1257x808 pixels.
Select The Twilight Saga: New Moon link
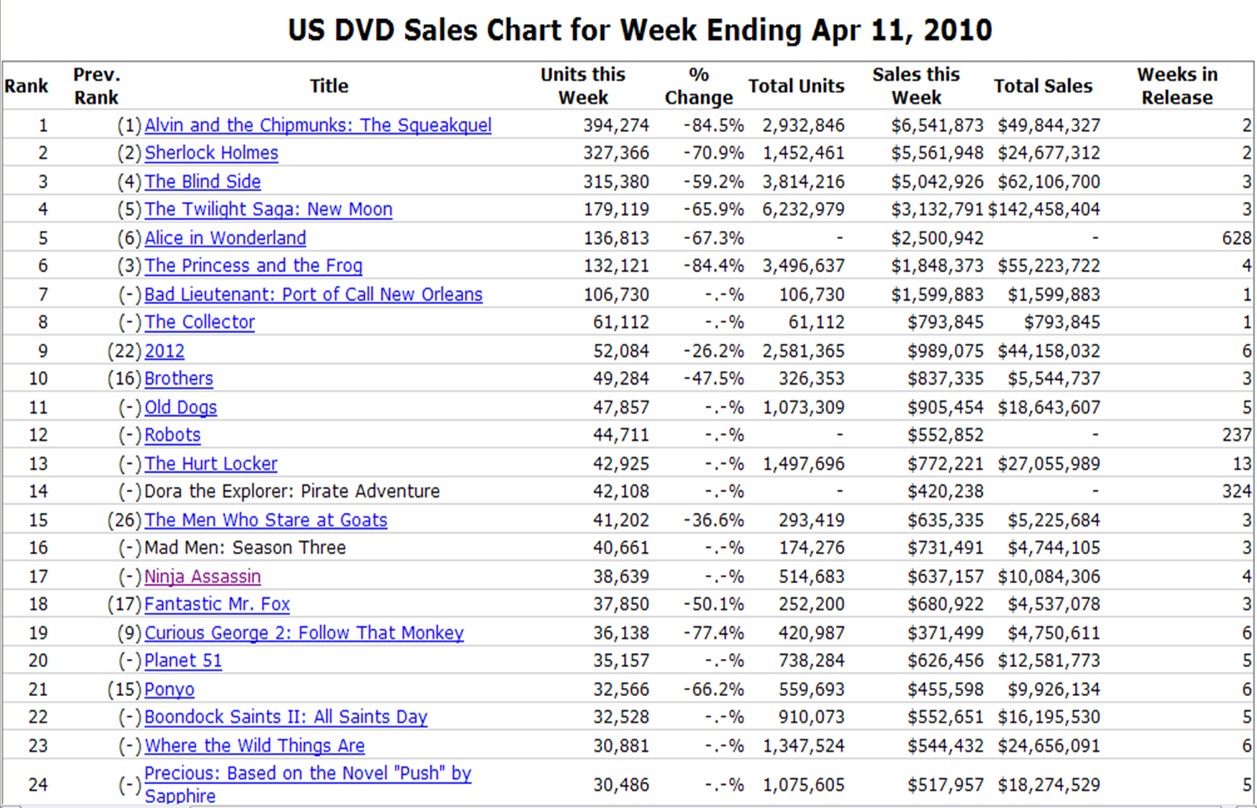coord(268,210)
